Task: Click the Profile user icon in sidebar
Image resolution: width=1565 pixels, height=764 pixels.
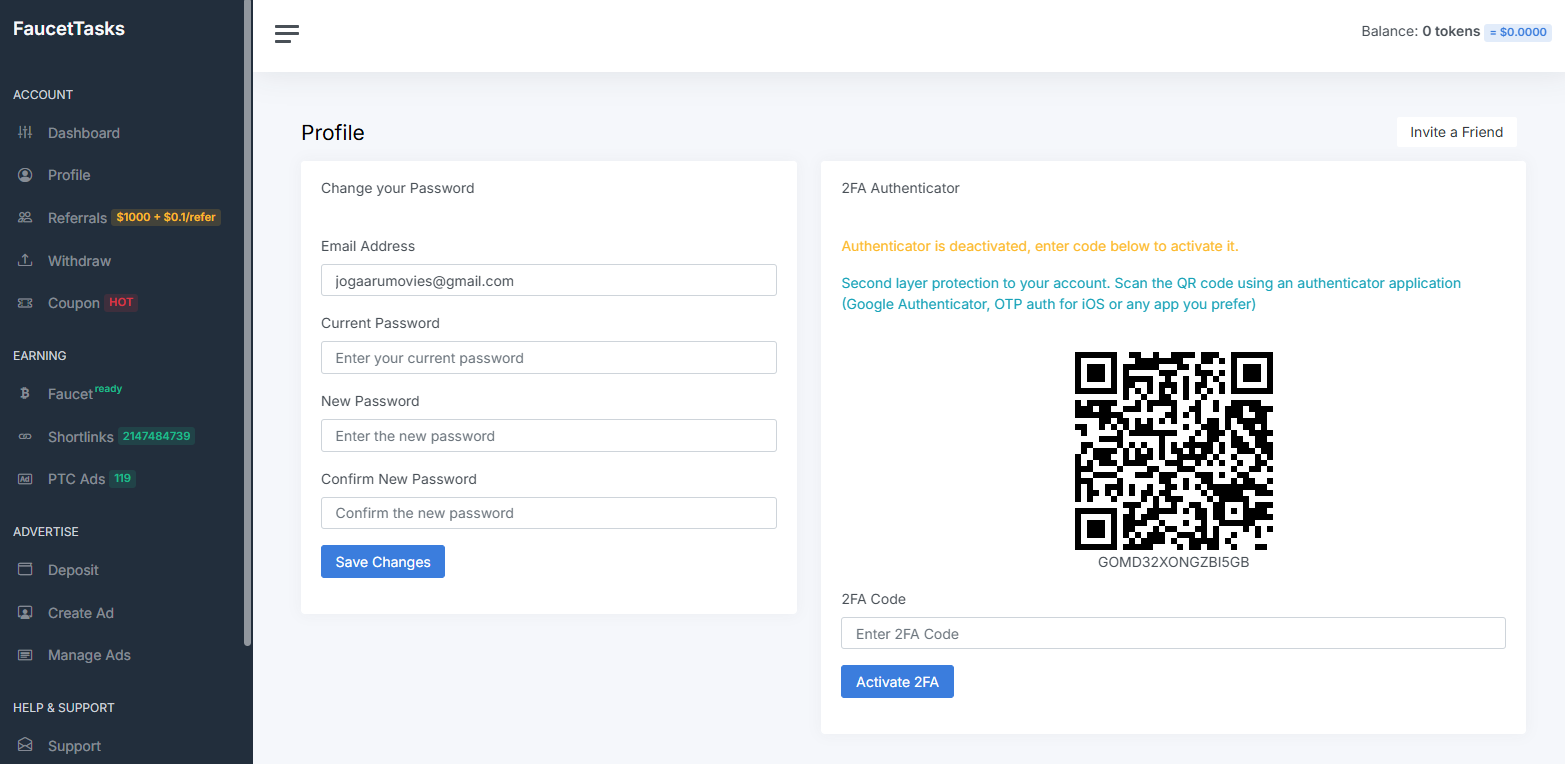Action: pyautogui.click(x=26, y=175)
